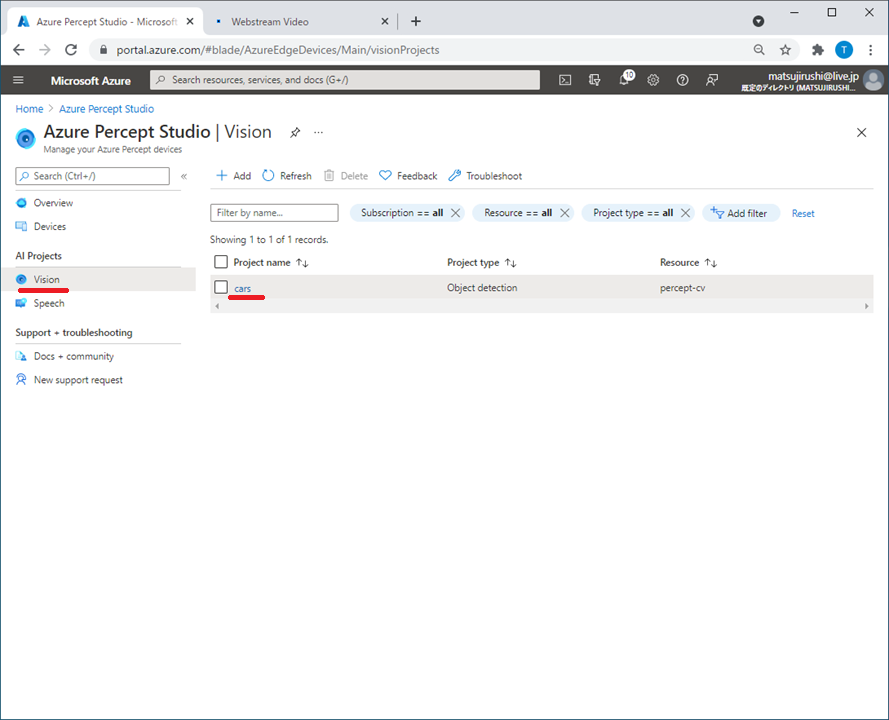Image resolution: width=889 pixels, height=720 pixels.
Task: Collapse the left navigation with the double chevron
Action: click(x=184, y=176)
